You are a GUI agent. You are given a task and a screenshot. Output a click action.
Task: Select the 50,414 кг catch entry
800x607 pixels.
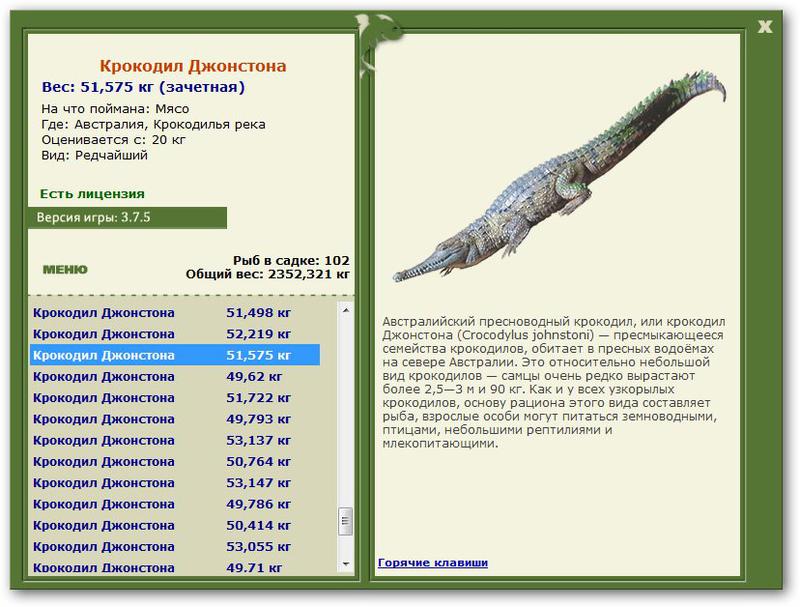coord(175,525)
